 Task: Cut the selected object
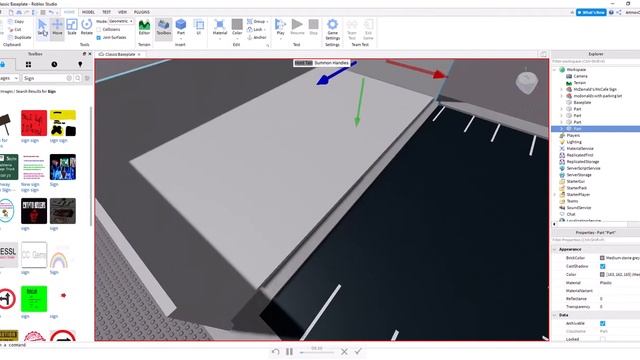click(15, 29)
